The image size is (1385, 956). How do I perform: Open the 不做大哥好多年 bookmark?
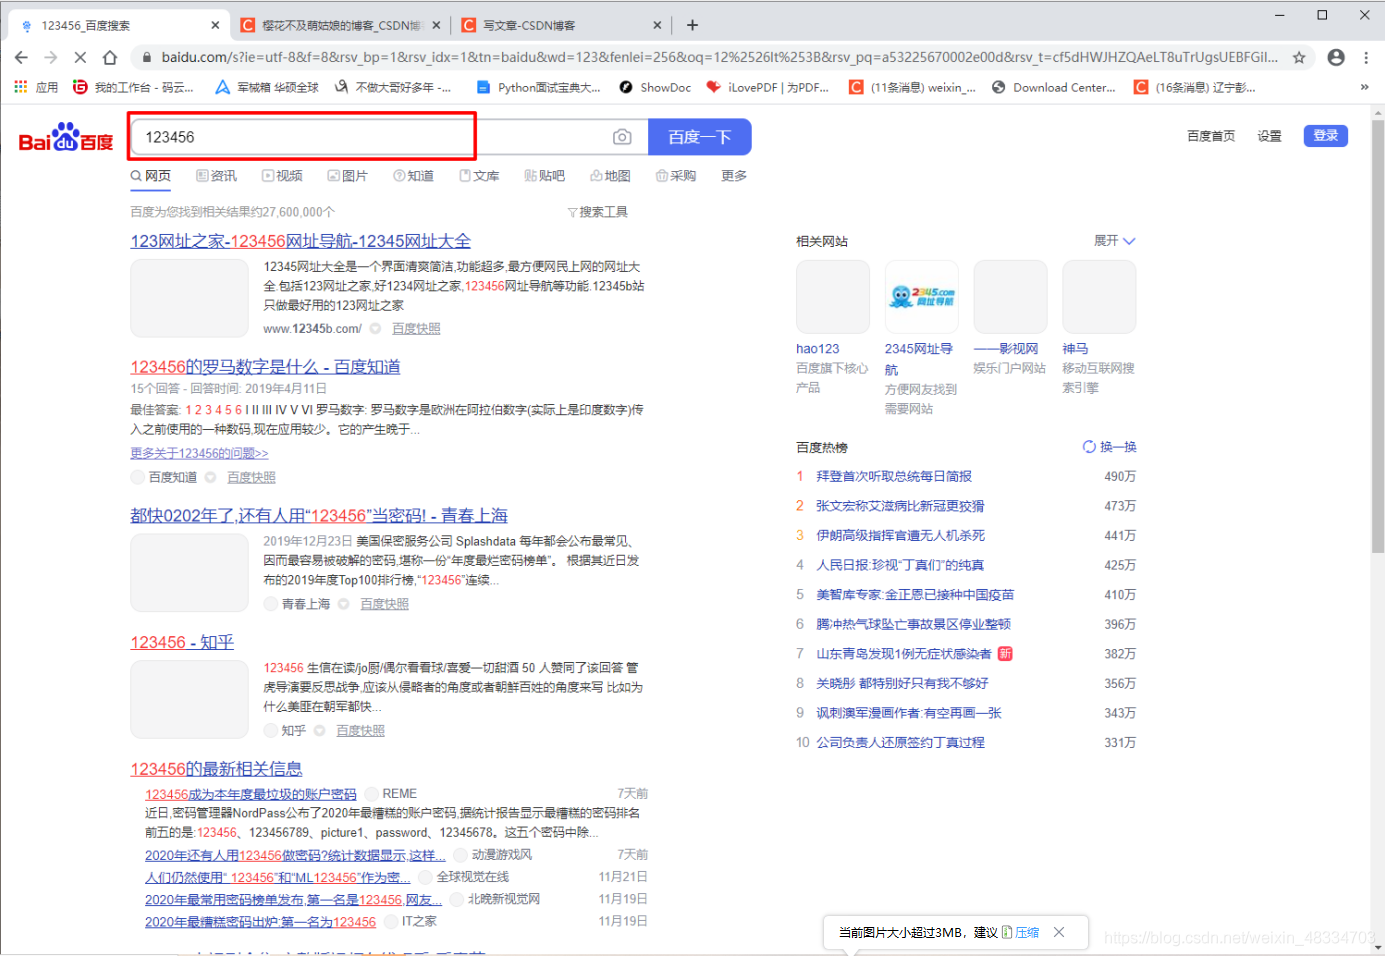(393, 88)
